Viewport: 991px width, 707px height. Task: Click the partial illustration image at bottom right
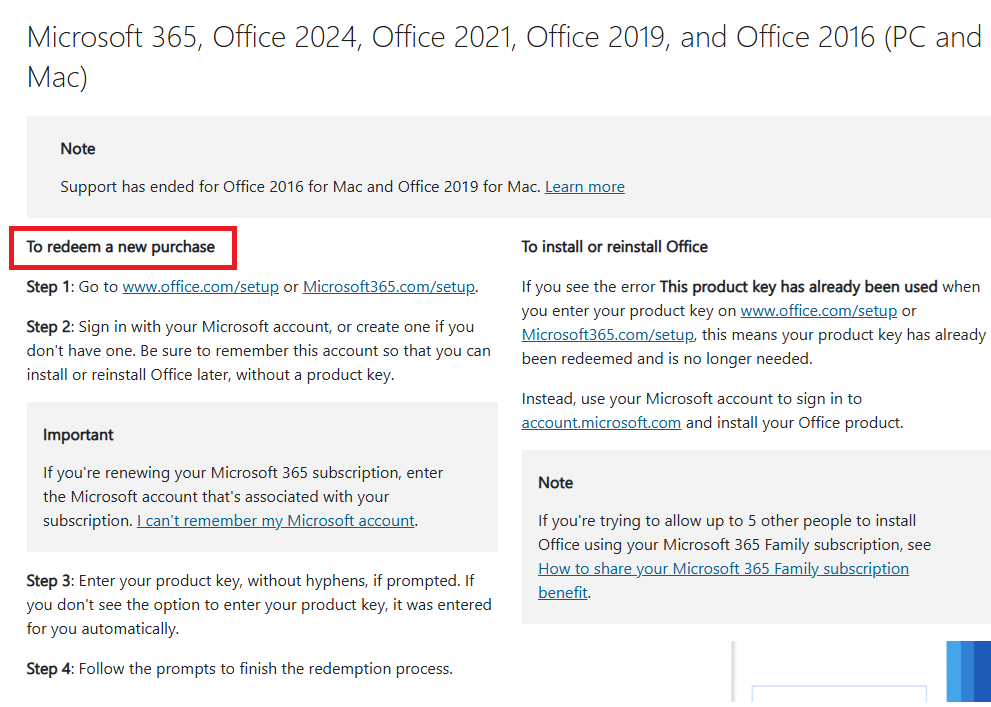[861, 673]
